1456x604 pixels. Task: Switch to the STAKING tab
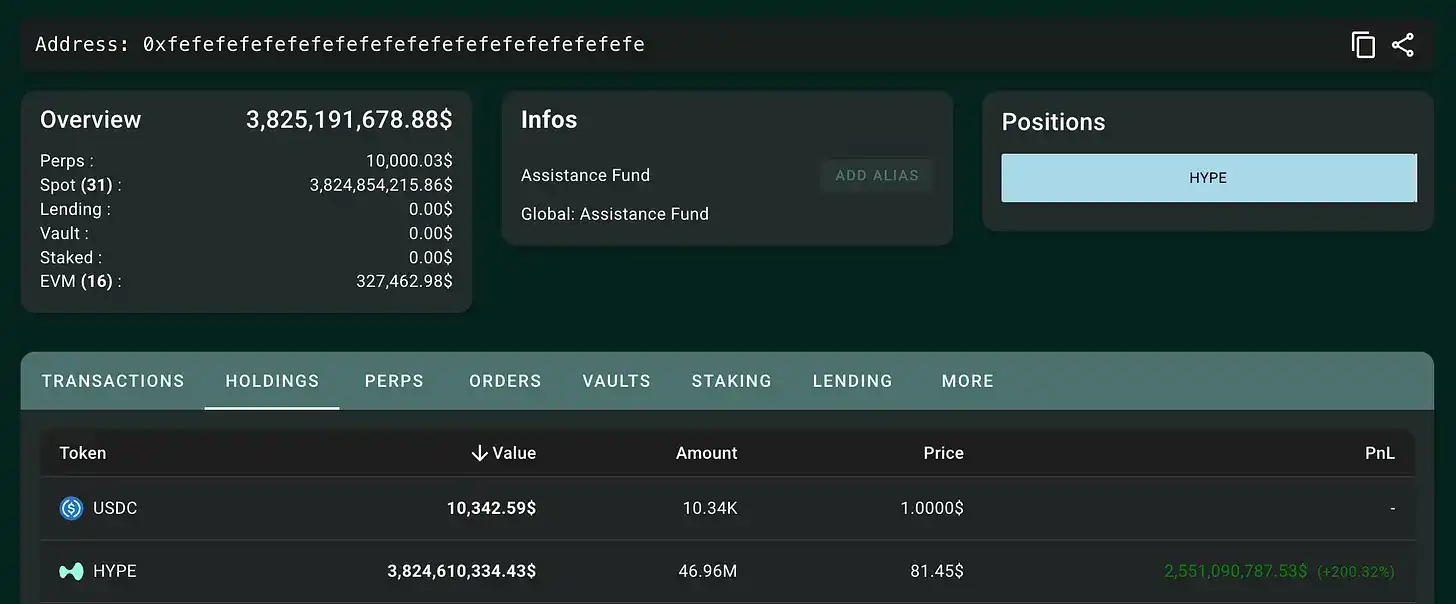tap(732, 381)
